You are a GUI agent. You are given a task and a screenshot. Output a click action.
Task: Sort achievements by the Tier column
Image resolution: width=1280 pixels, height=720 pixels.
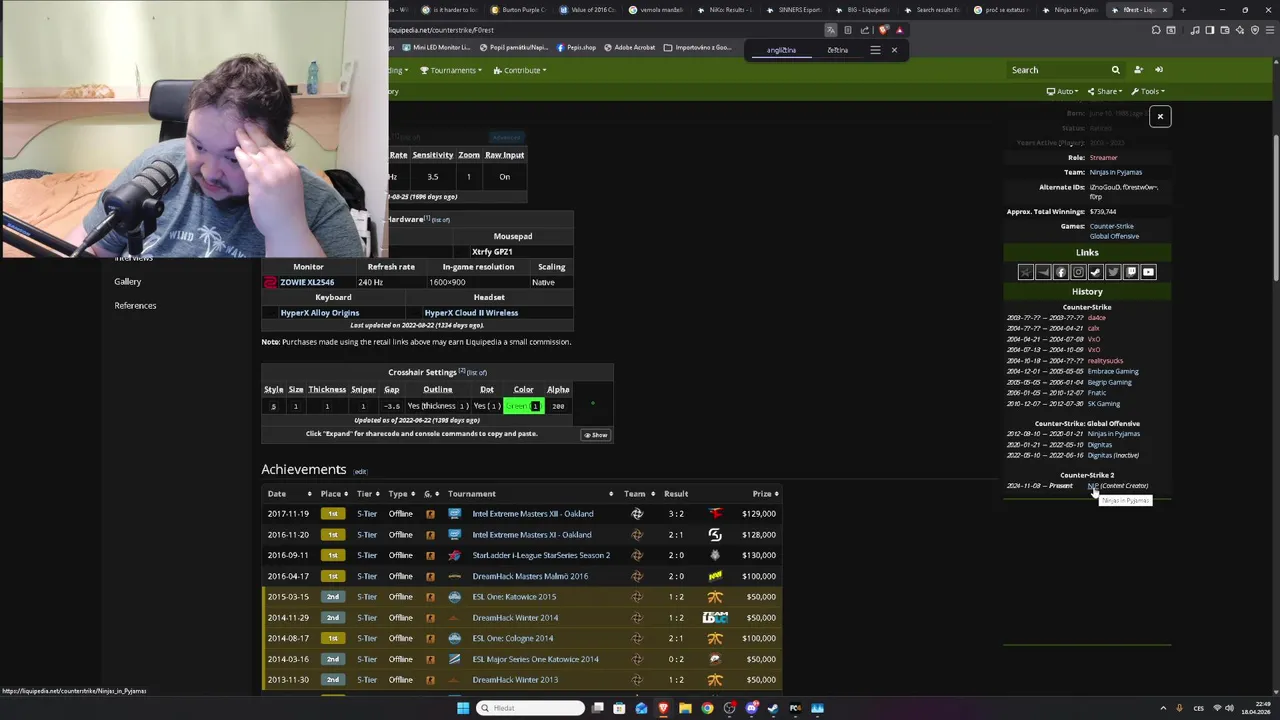click(x=369, y=493)
